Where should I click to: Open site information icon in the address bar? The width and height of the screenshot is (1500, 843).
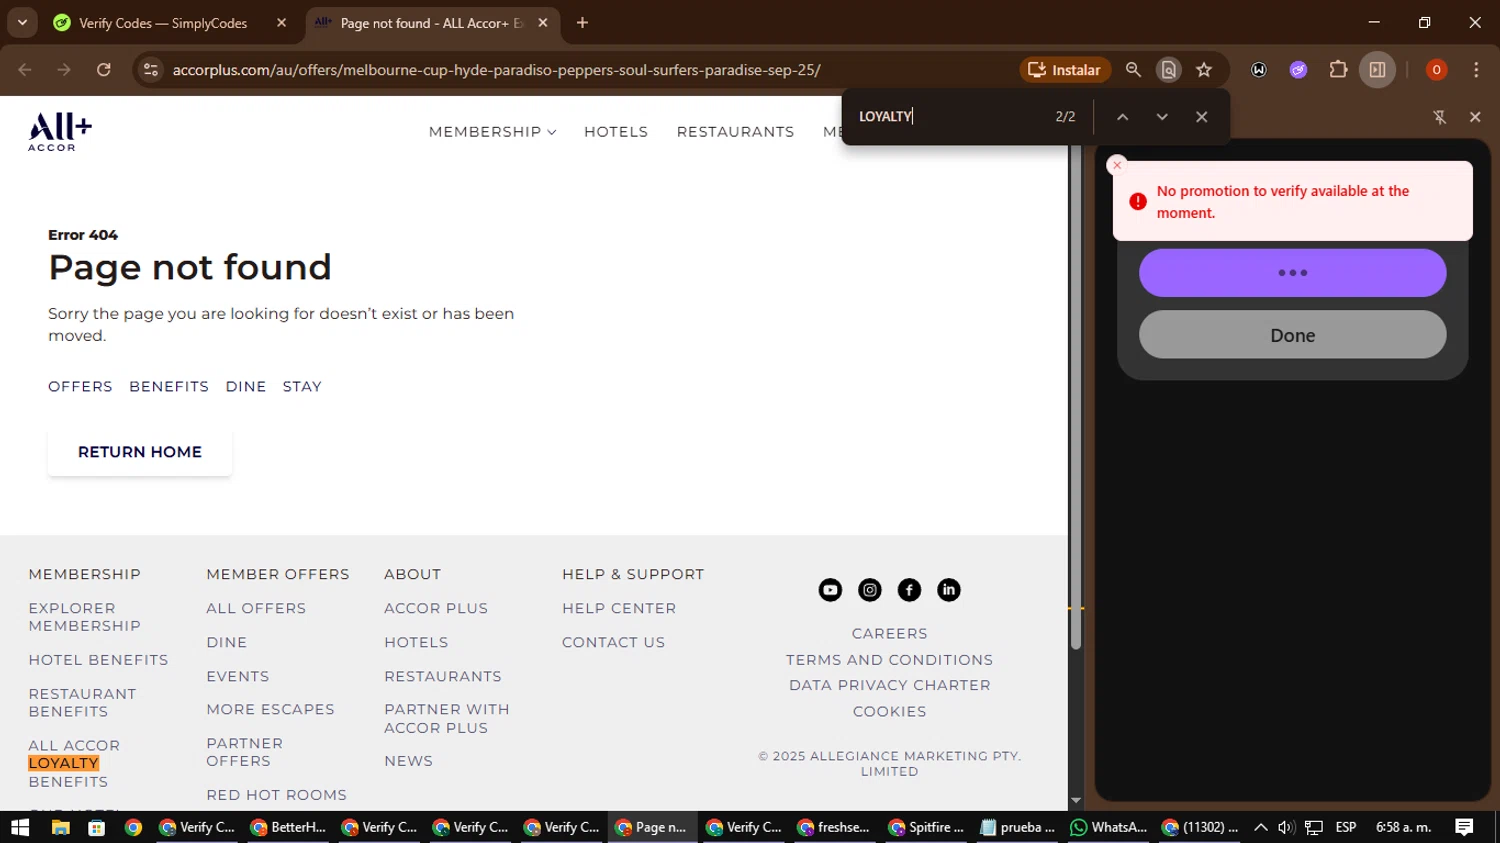(x=151, y=70)
